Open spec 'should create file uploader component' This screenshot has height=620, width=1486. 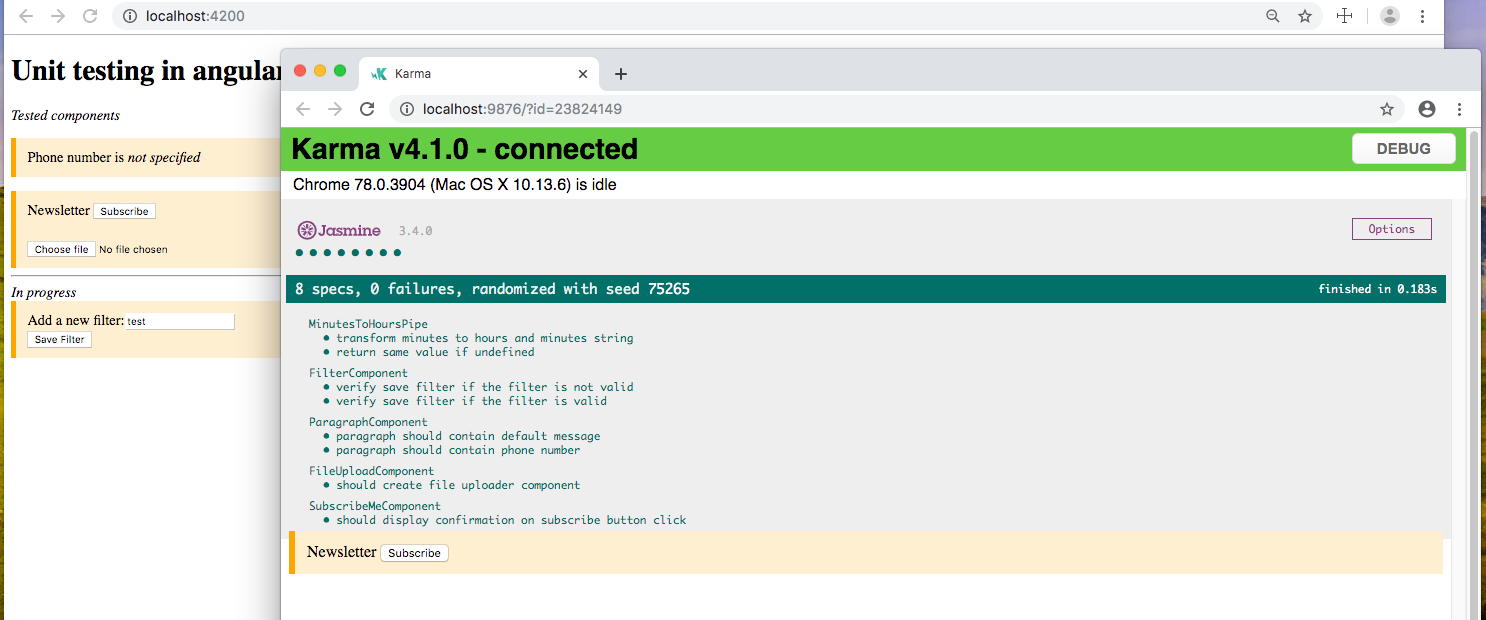point(458,485)
